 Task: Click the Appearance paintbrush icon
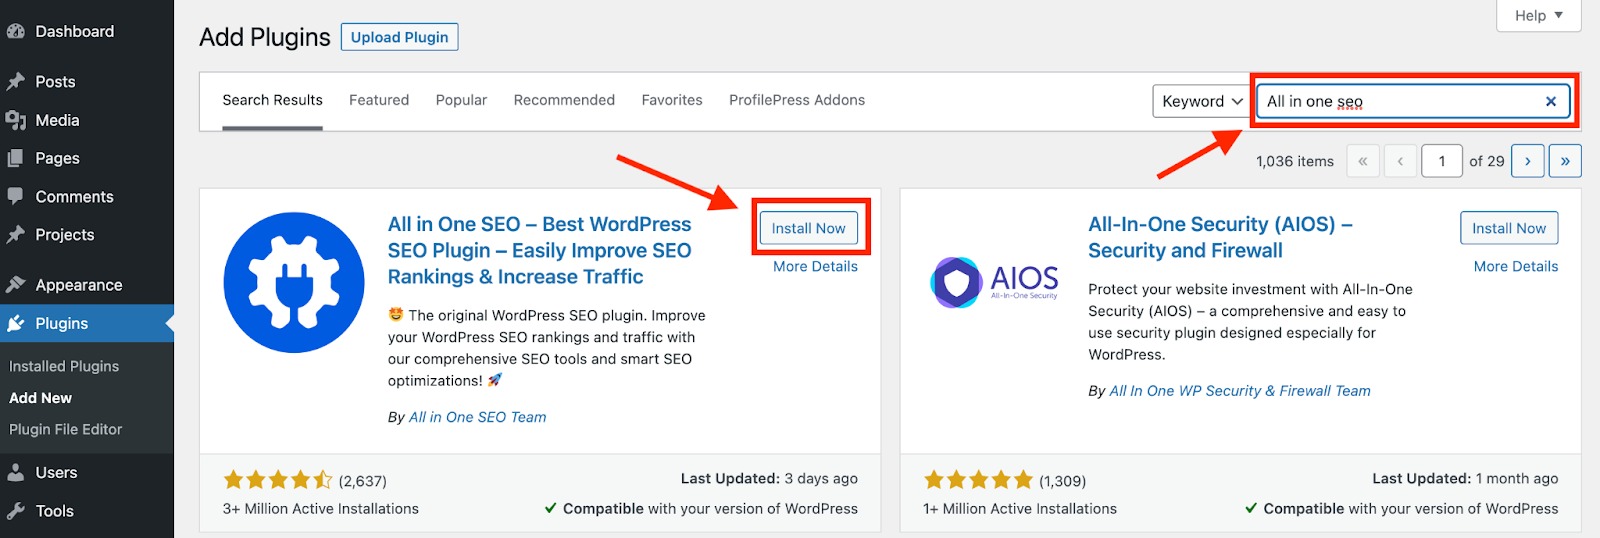(15, 285)
